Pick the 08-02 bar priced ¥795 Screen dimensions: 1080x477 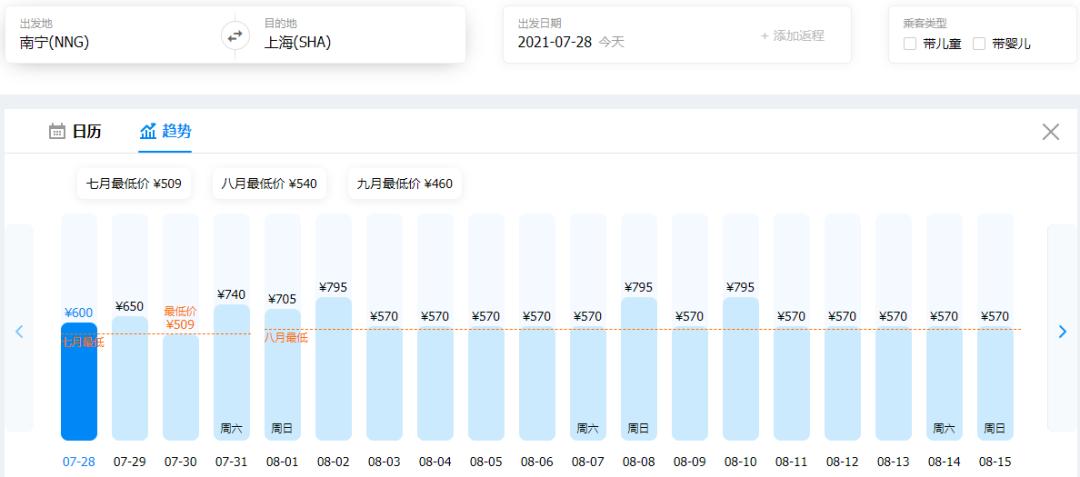point(333,370)
